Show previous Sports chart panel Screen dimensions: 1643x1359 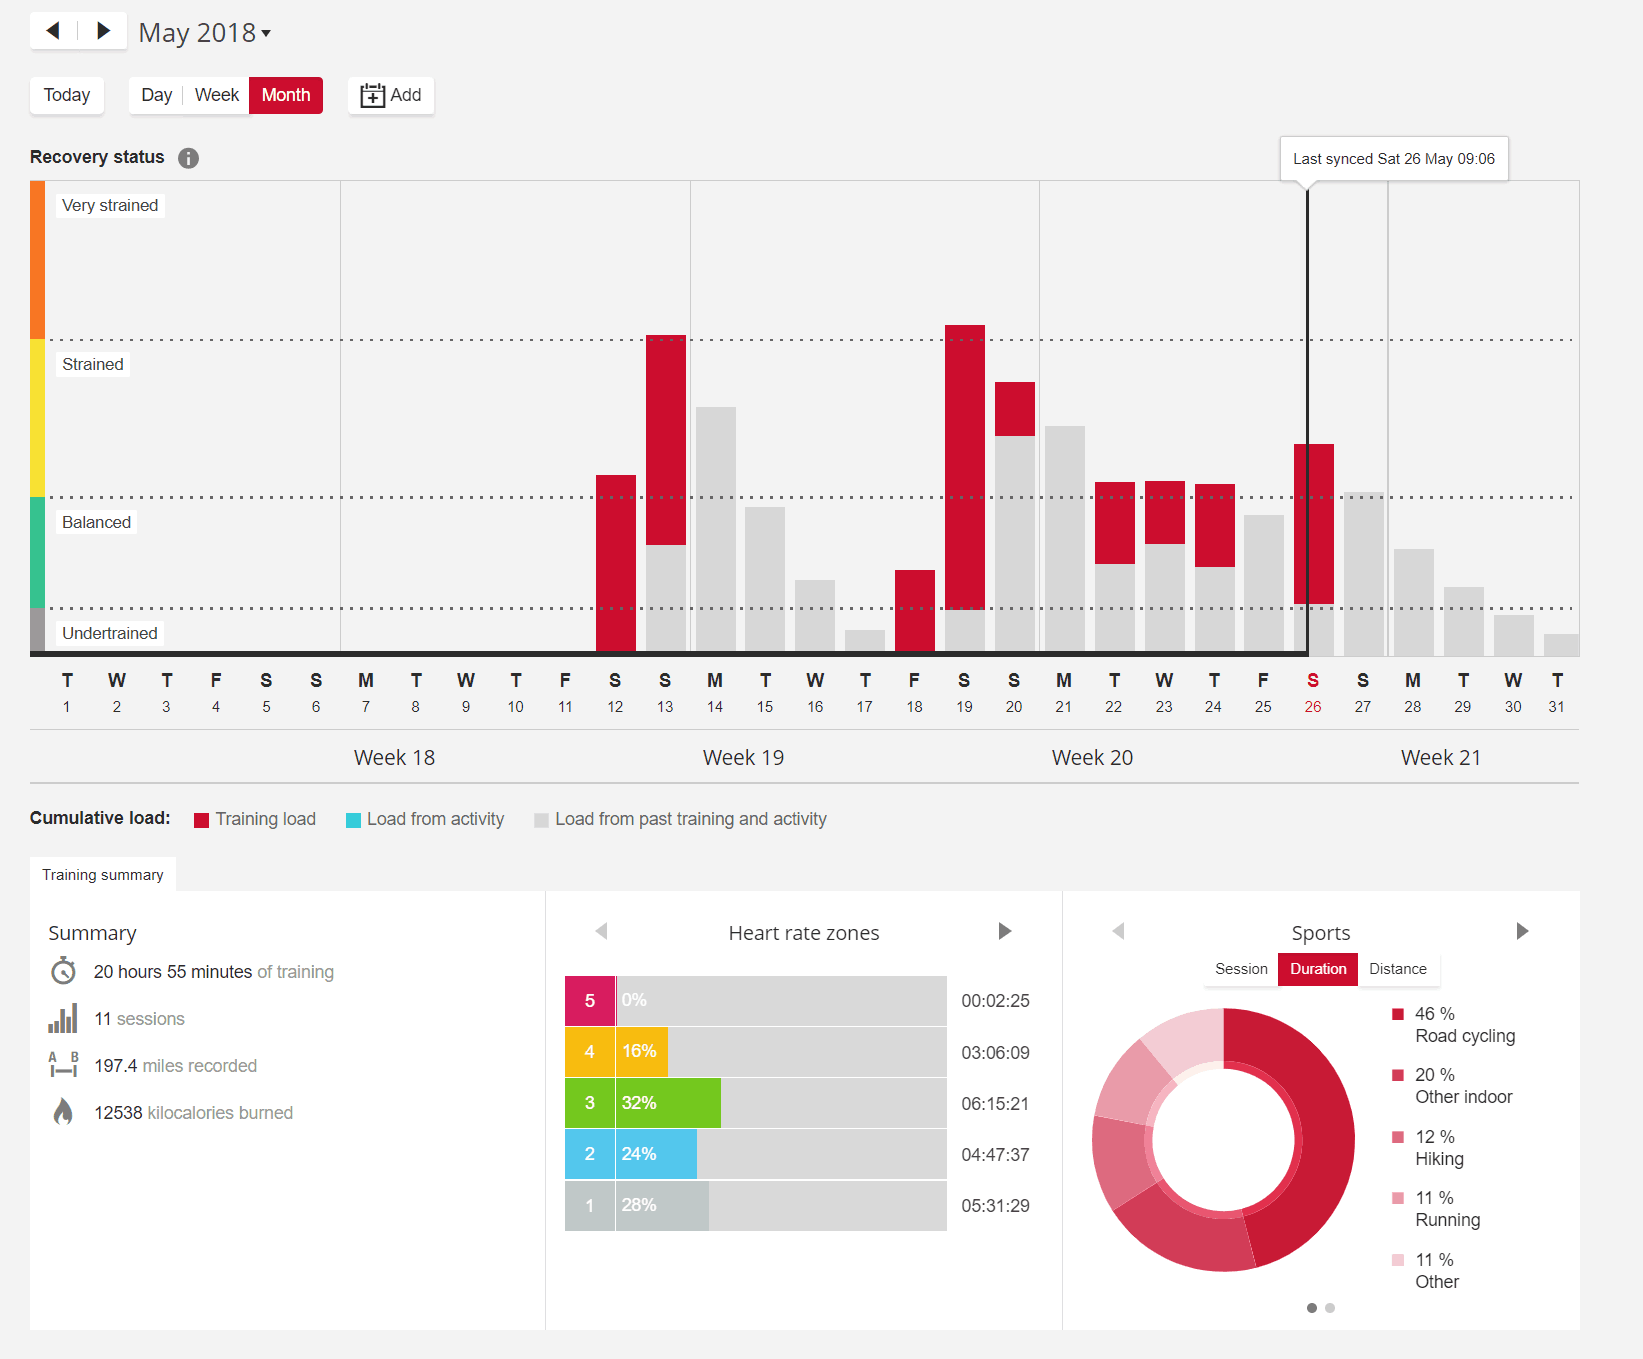(x=1118, y=932)
